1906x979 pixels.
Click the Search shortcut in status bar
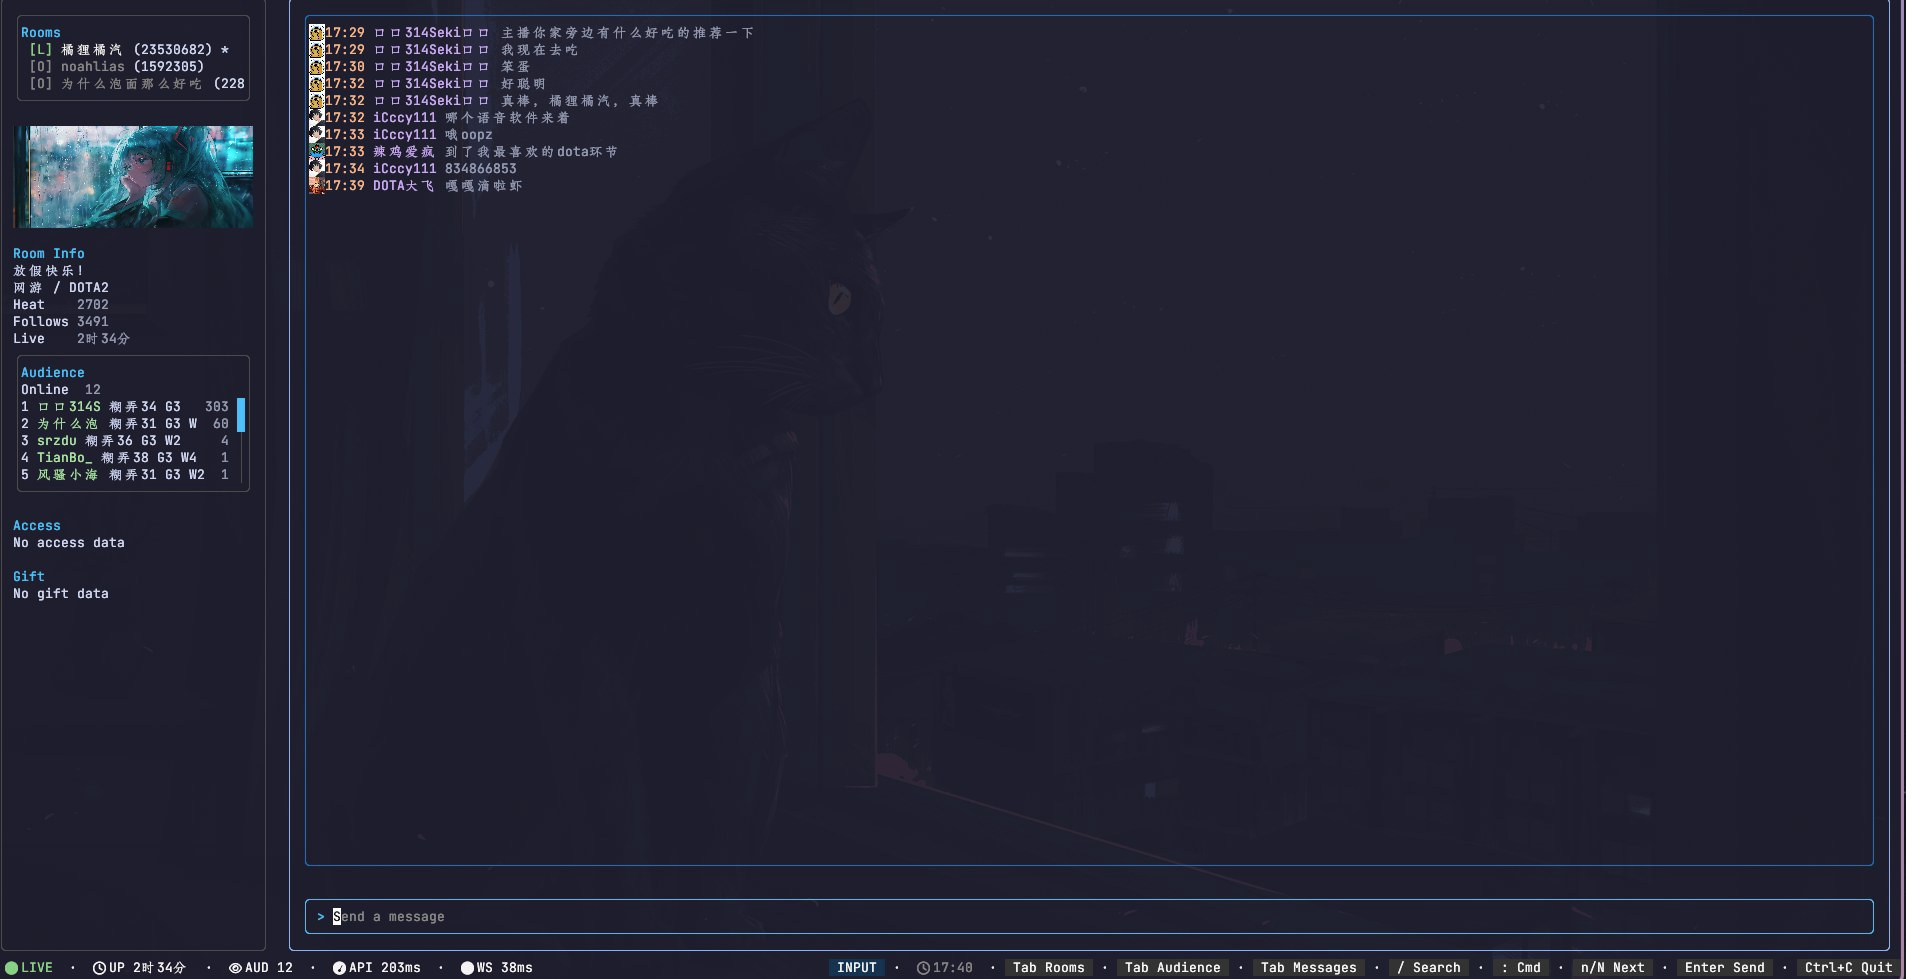click(x=1428, y=968)
